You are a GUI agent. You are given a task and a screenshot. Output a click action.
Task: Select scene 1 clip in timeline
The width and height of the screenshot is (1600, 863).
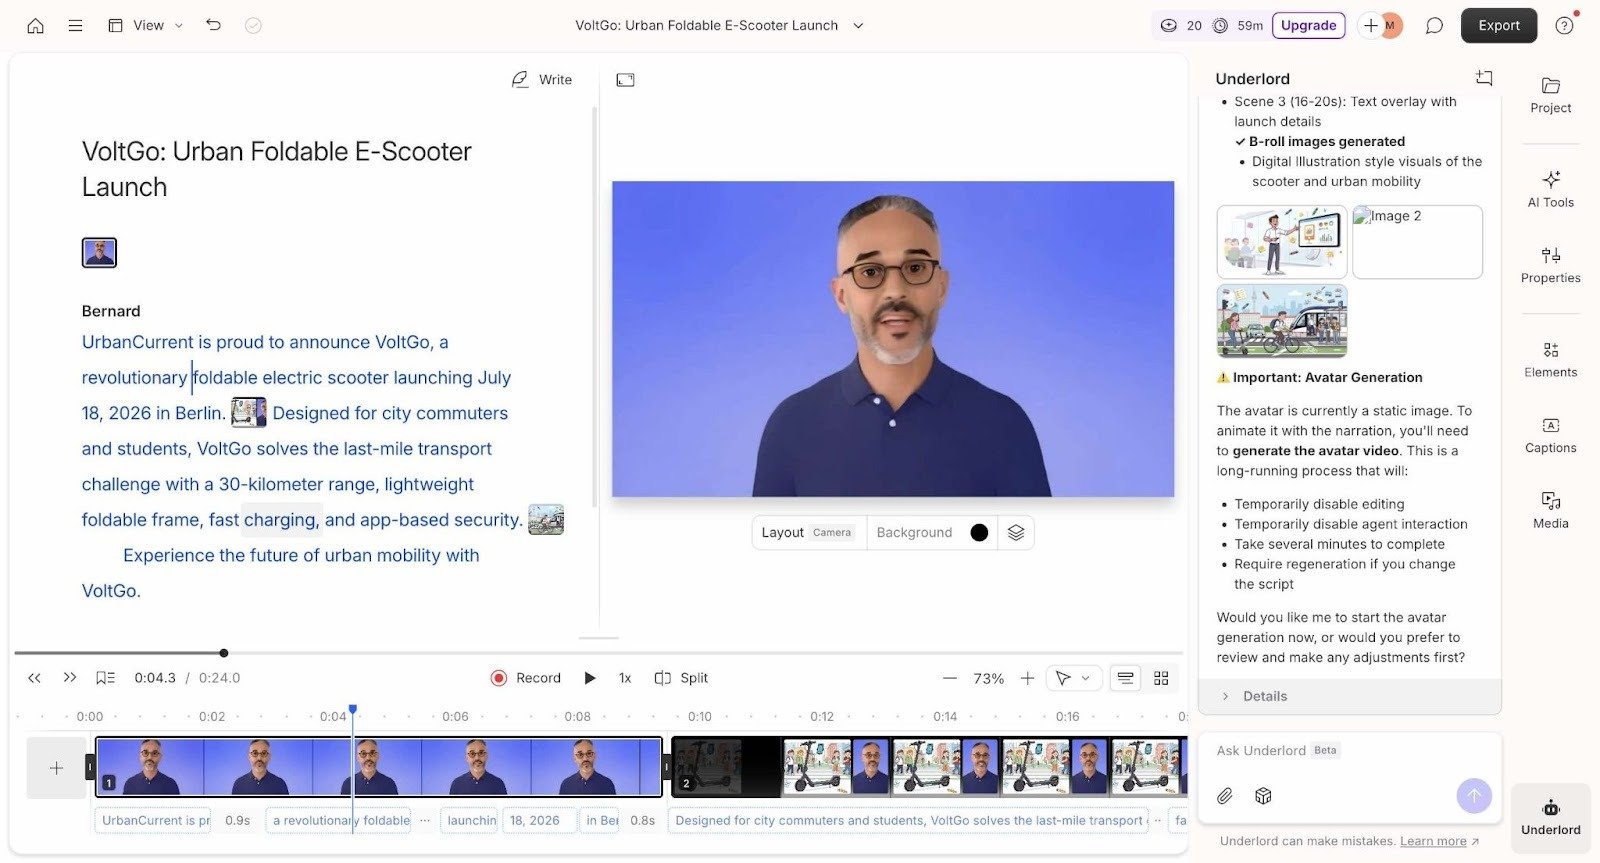click(x=378, y=768)
